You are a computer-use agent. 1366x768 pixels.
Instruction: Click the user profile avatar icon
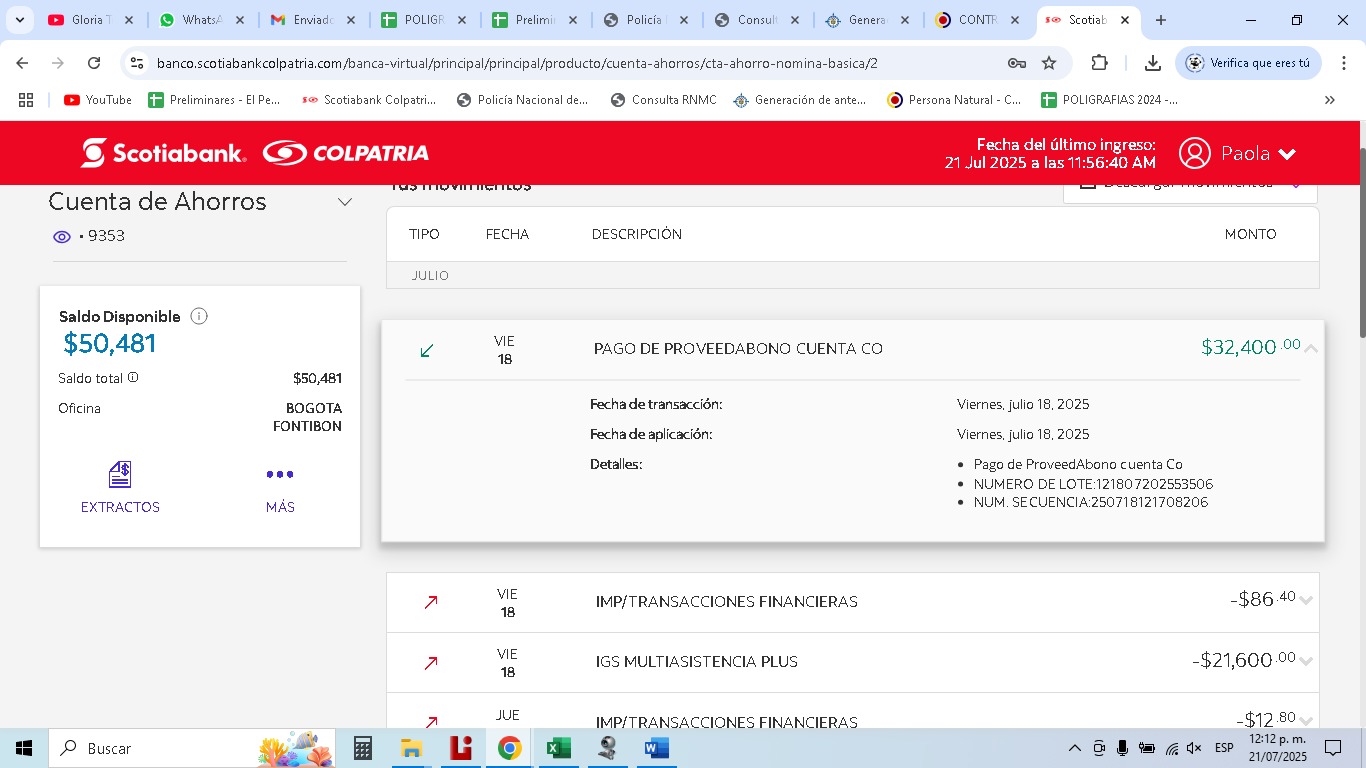[x=1194, y=153]
